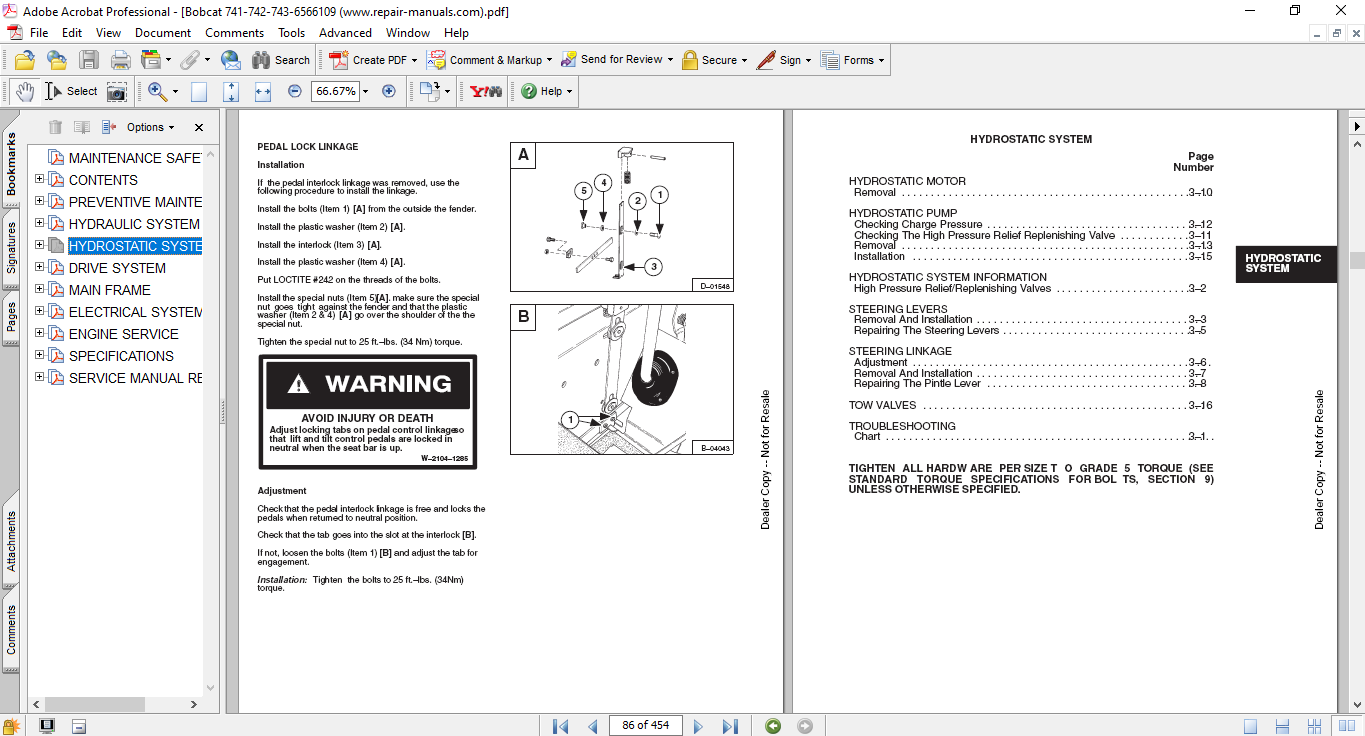Open the Tools menu
Screen dimensions: 1365x736
click(292, 33)
